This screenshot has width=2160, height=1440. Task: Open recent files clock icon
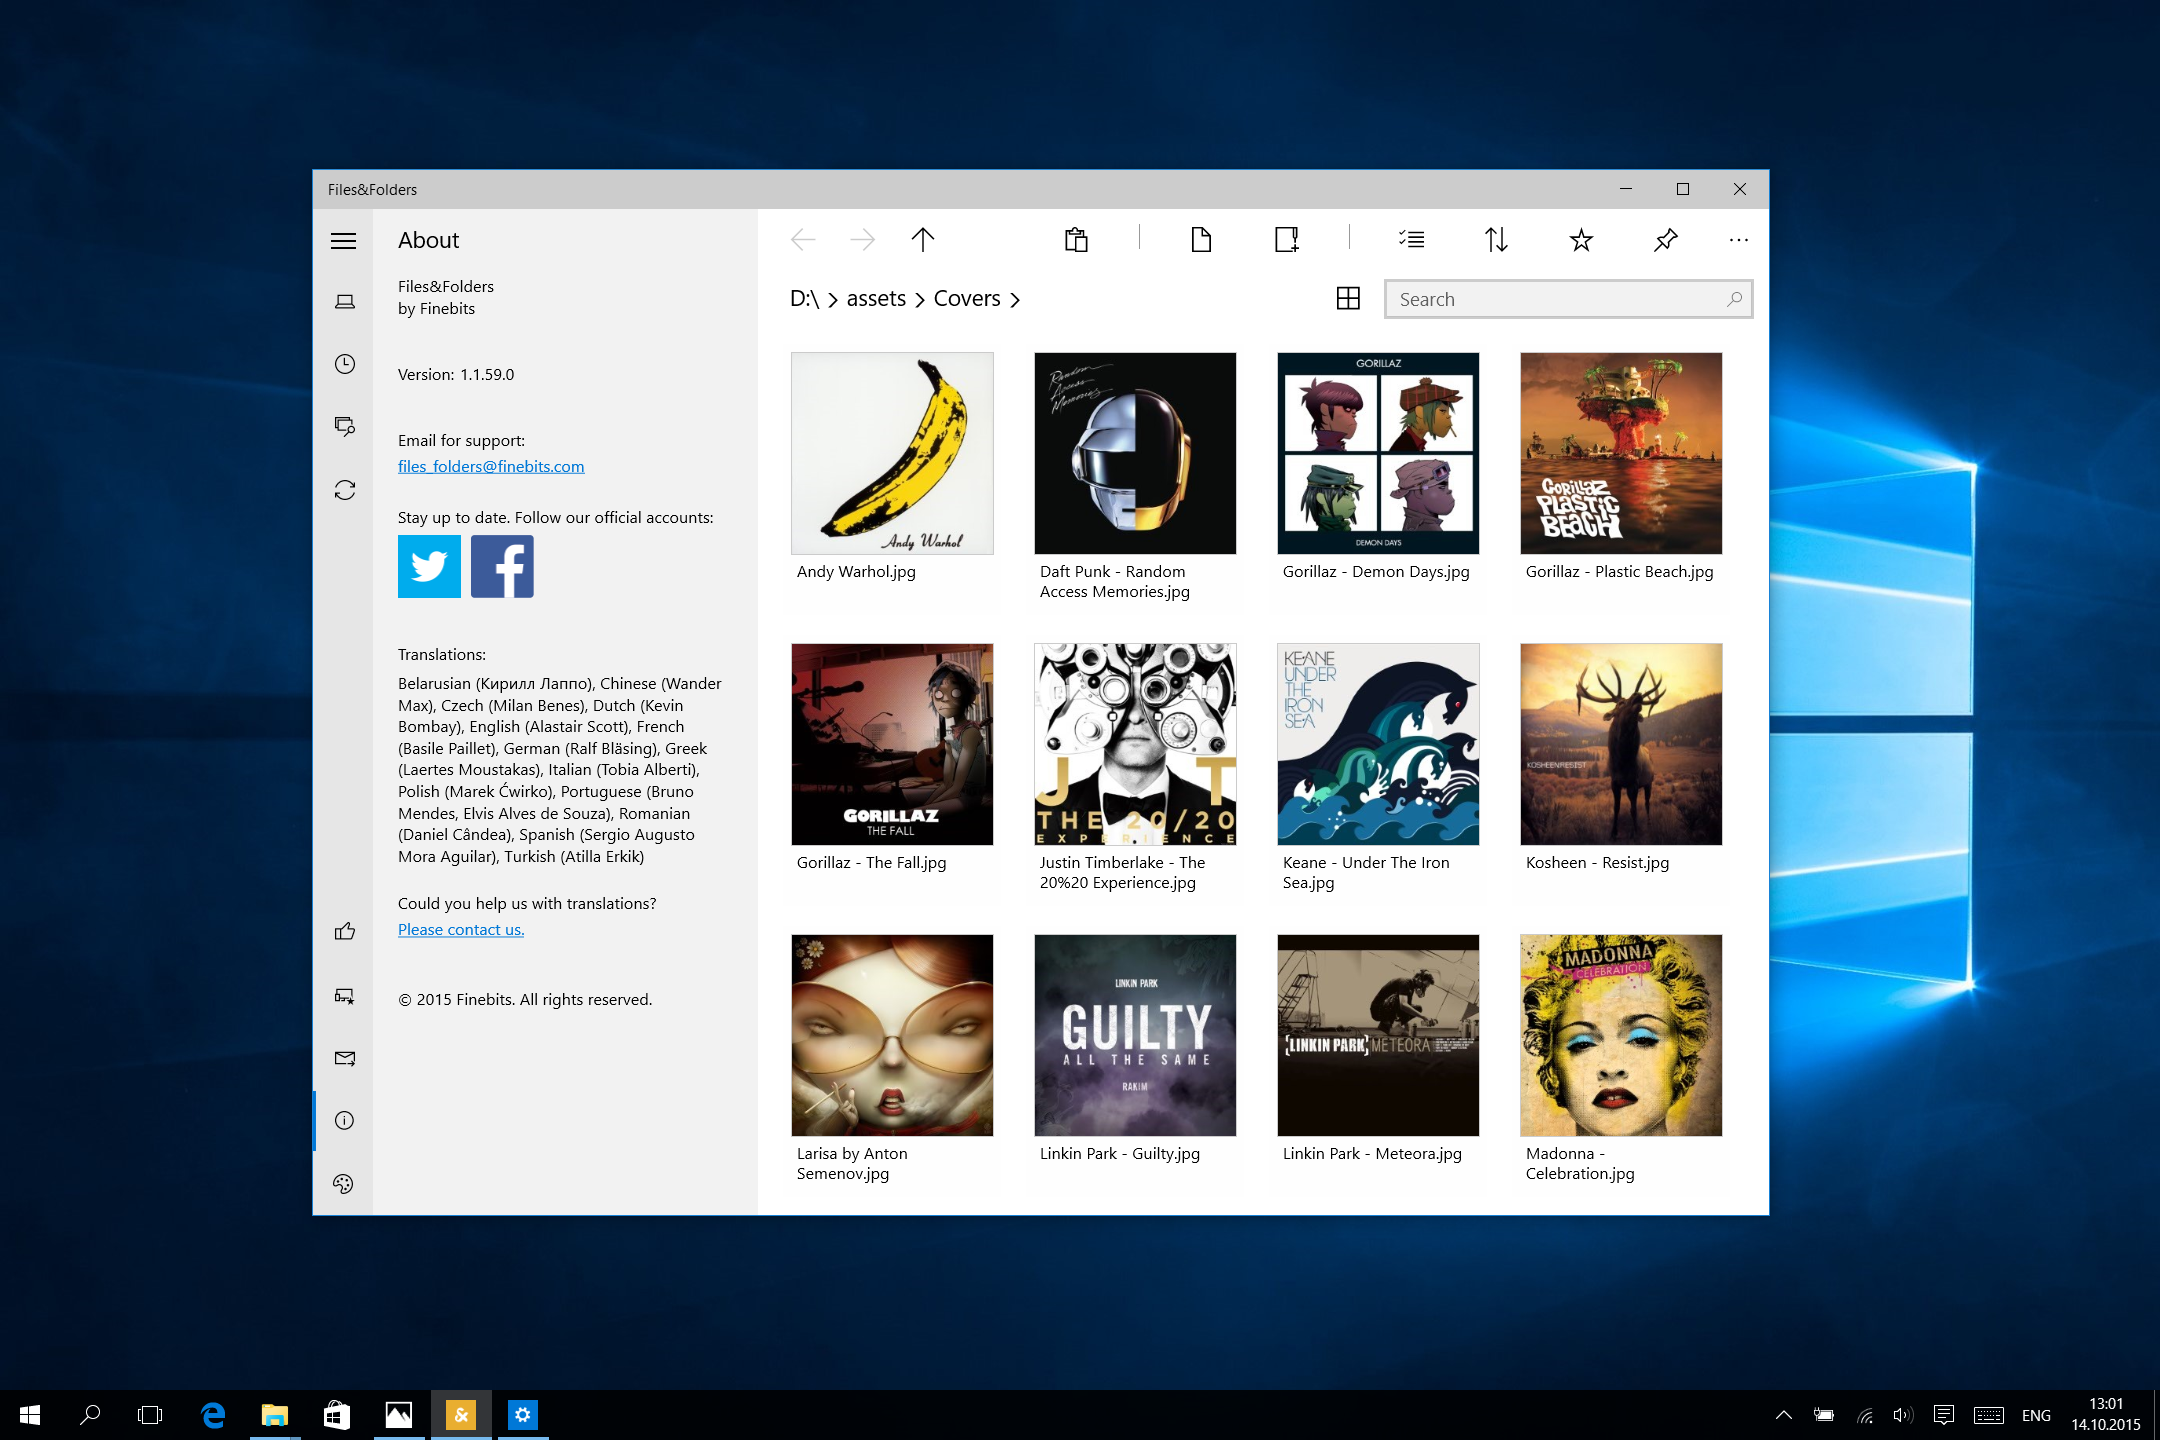pyautogui.click(x=344, y=364)
